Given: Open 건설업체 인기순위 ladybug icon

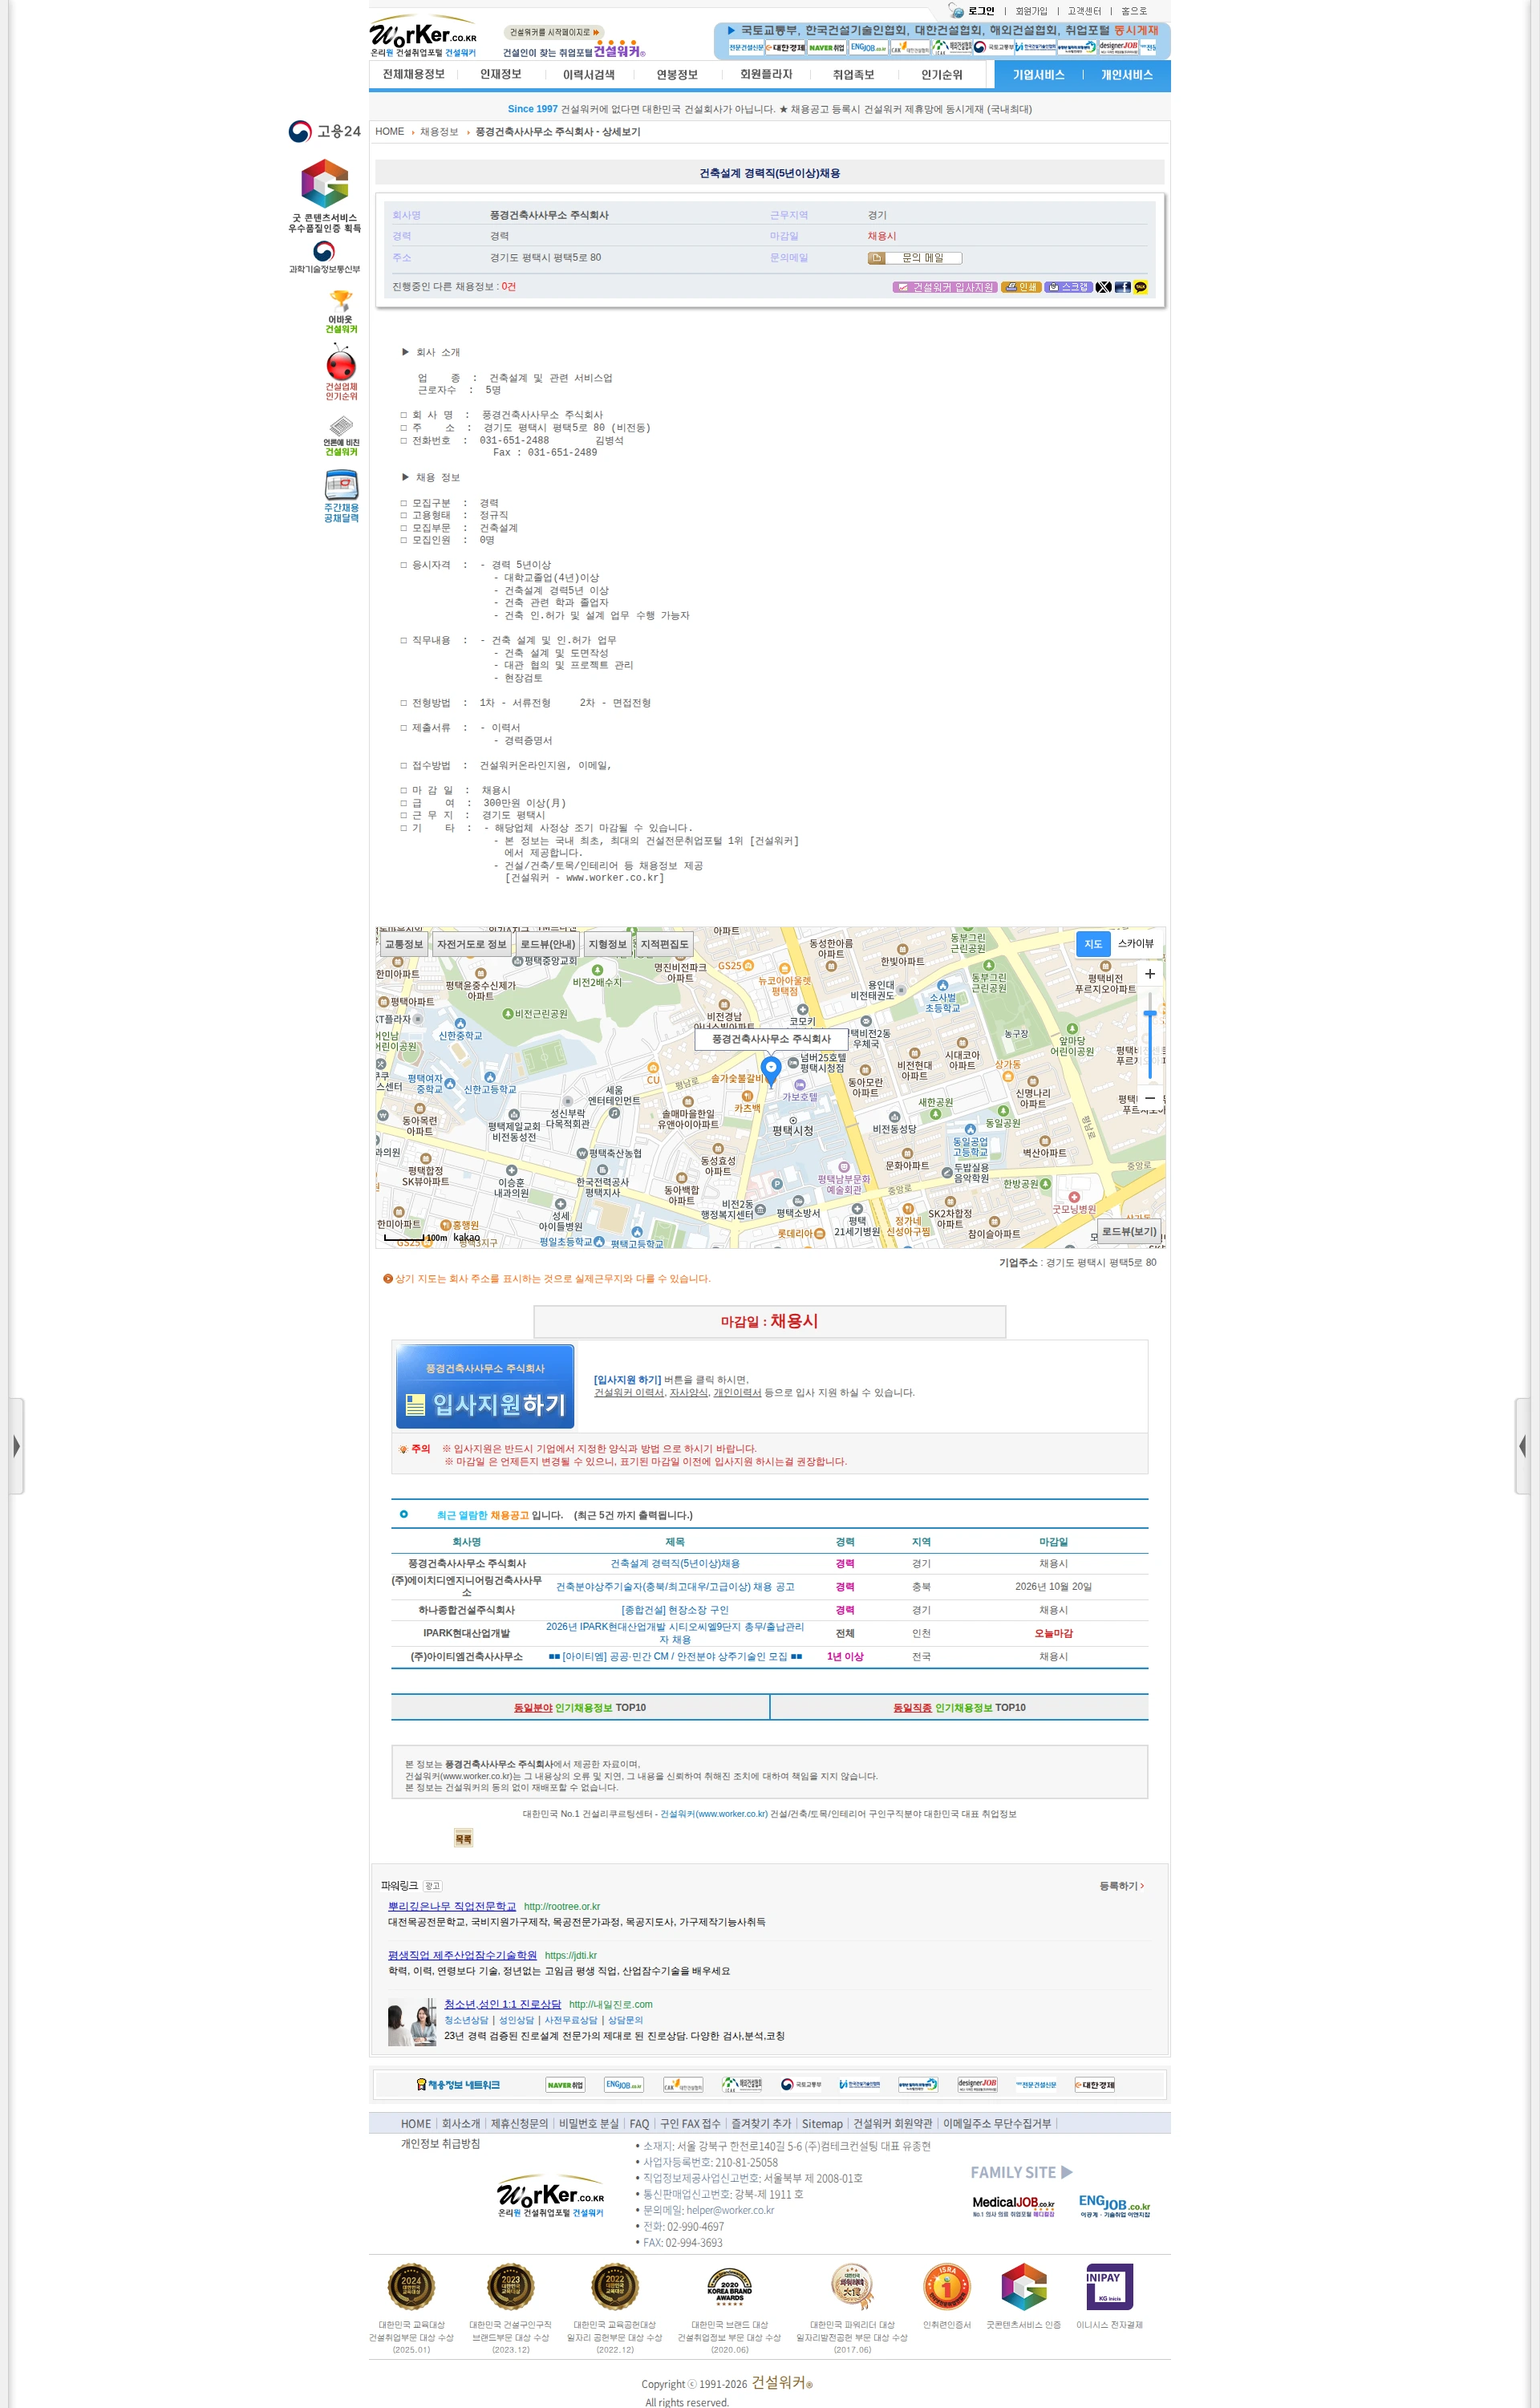Looking at the screenshot, I should (x=341, y=372).
